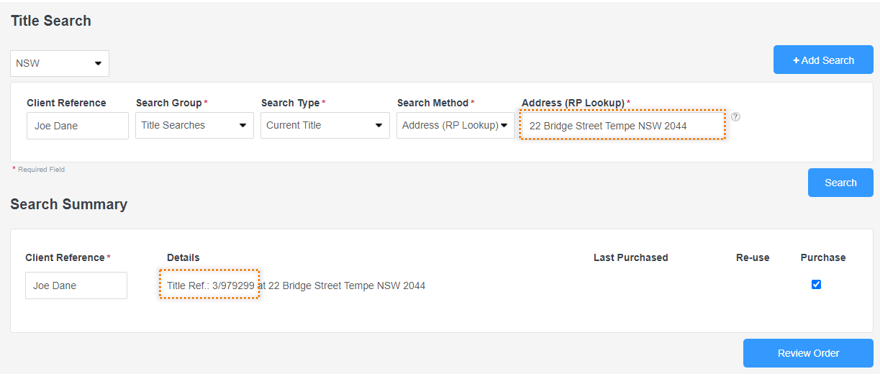The image size is (880, 375).
Task: Click the Details column header
Action: (x=183, y=258)
